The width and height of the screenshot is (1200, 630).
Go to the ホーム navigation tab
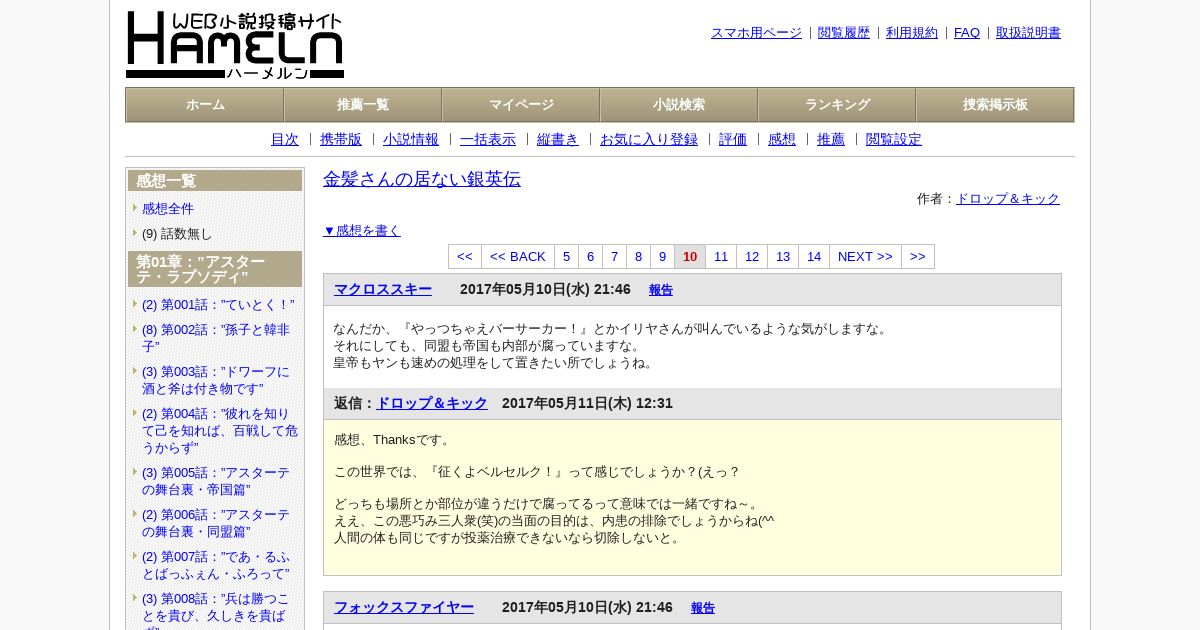click(205, 105)
